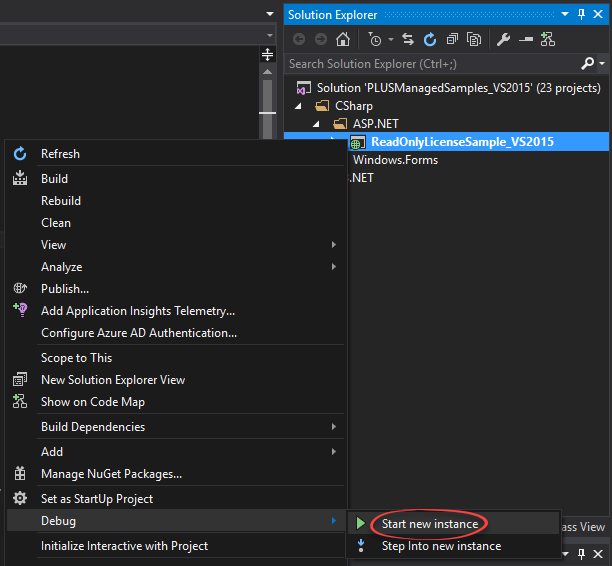Open the Build Dependencies submenu
The width and height of the screenshot is (612, 566).
176,427
